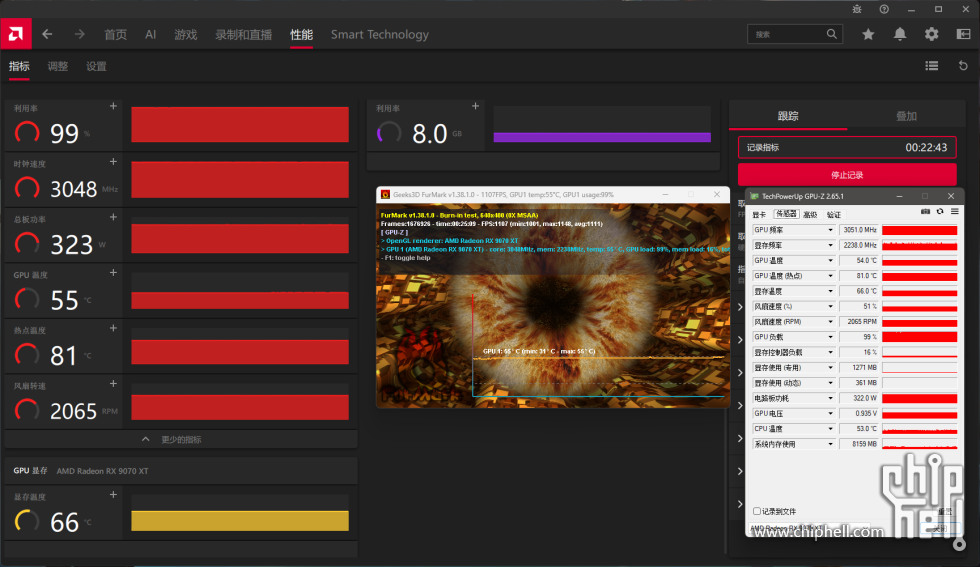Open GPU 温度 (热点) sensor dropdown
980x567 pixels.
click(831, 276)
